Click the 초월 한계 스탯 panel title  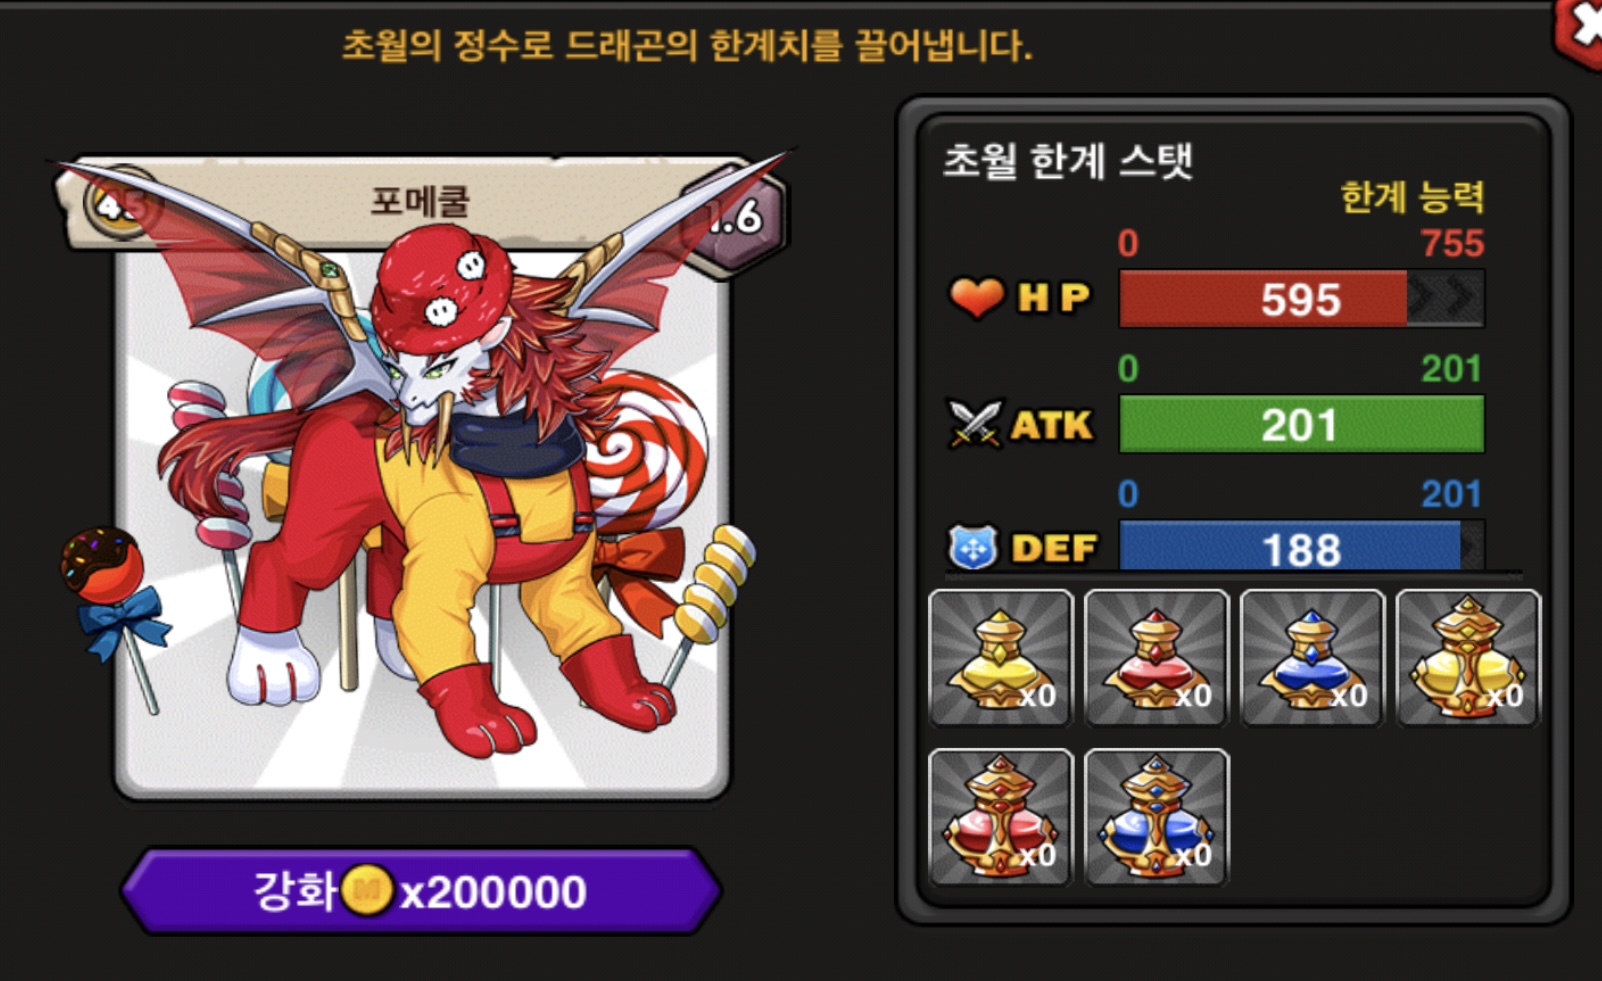click(1068, 160)
